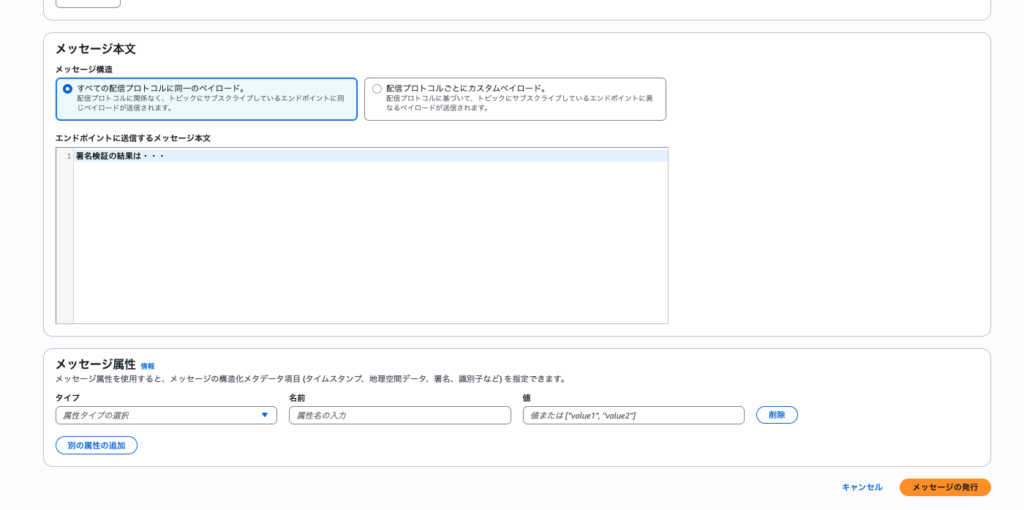
Task: Click line number 1 in the editor gutter
Action: 68,156
